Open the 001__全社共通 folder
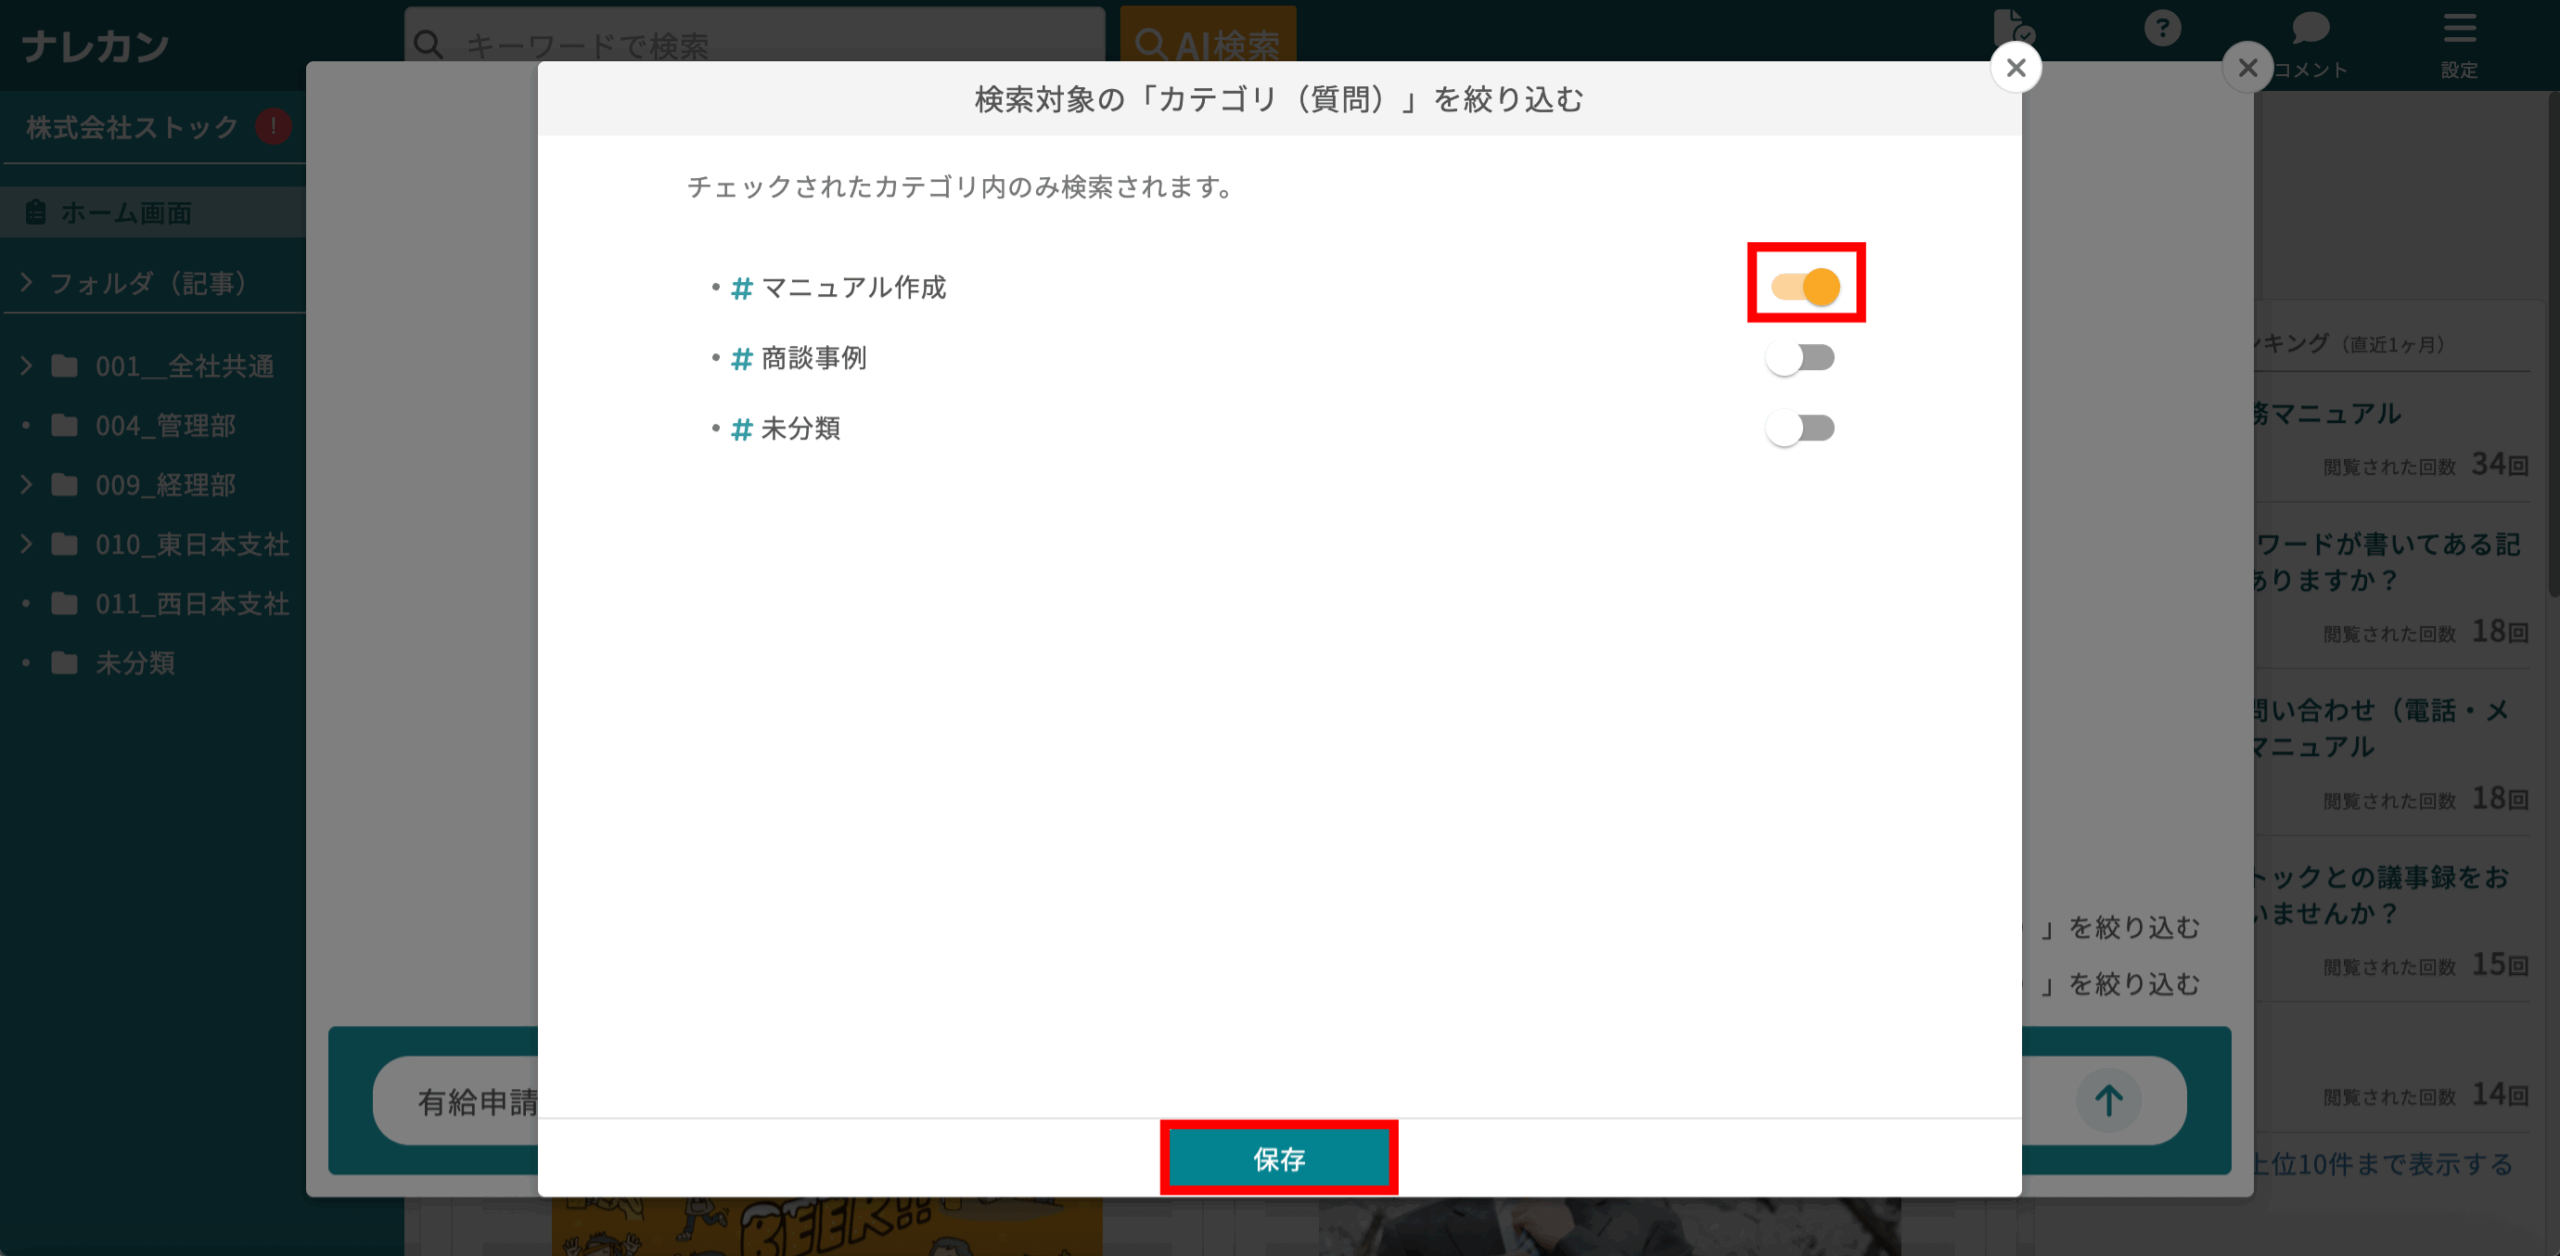Image resolution: width=2560 pixels, height=1256 pixels. pos(184,366)
